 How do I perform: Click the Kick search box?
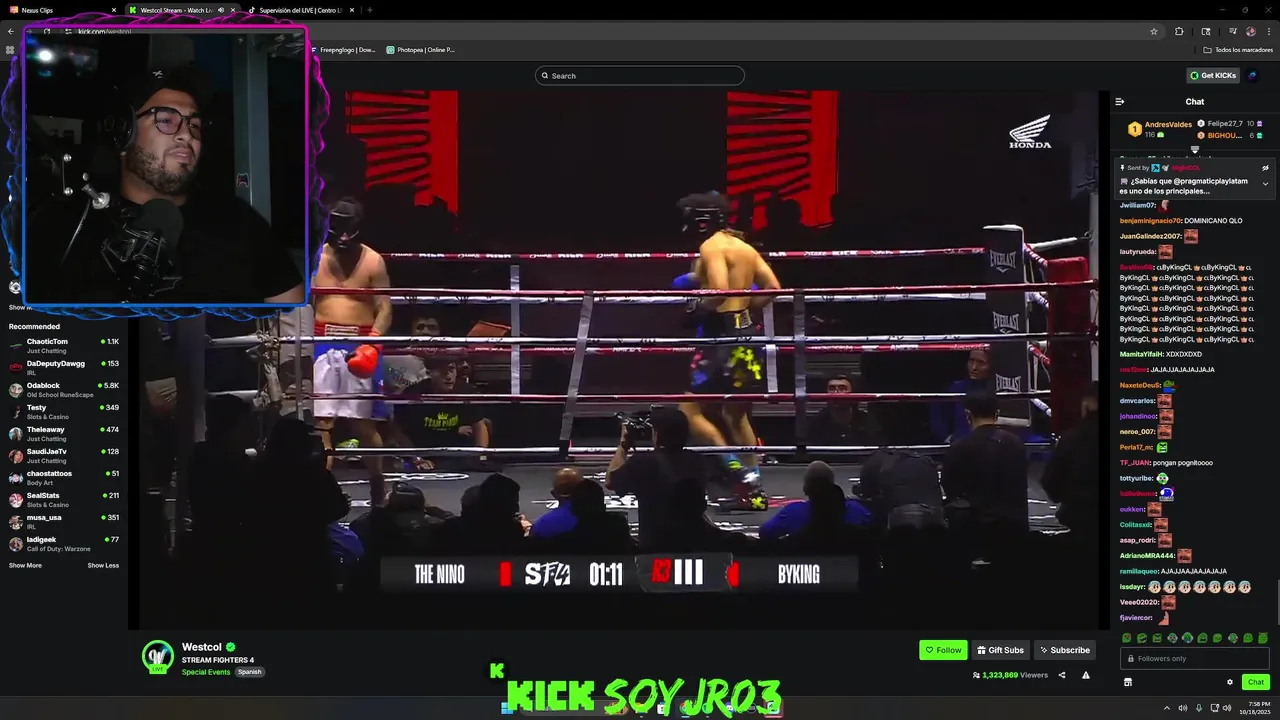[x=640, y=75]
